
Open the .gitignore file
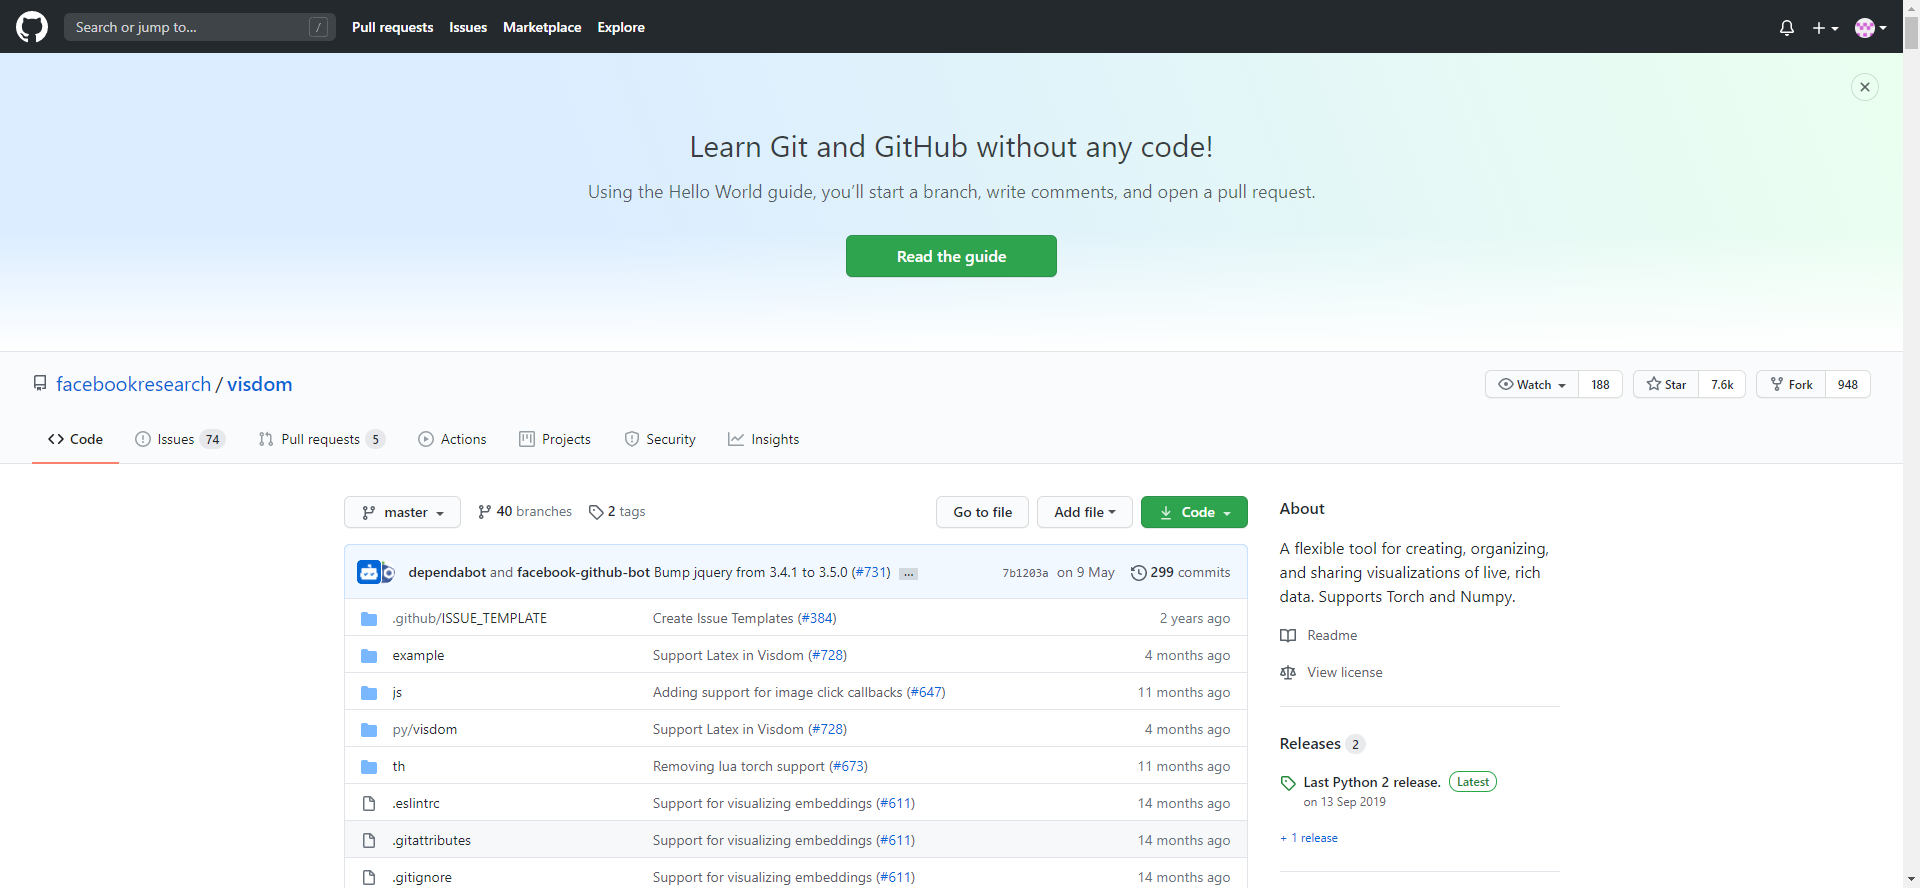pos(422,877)
